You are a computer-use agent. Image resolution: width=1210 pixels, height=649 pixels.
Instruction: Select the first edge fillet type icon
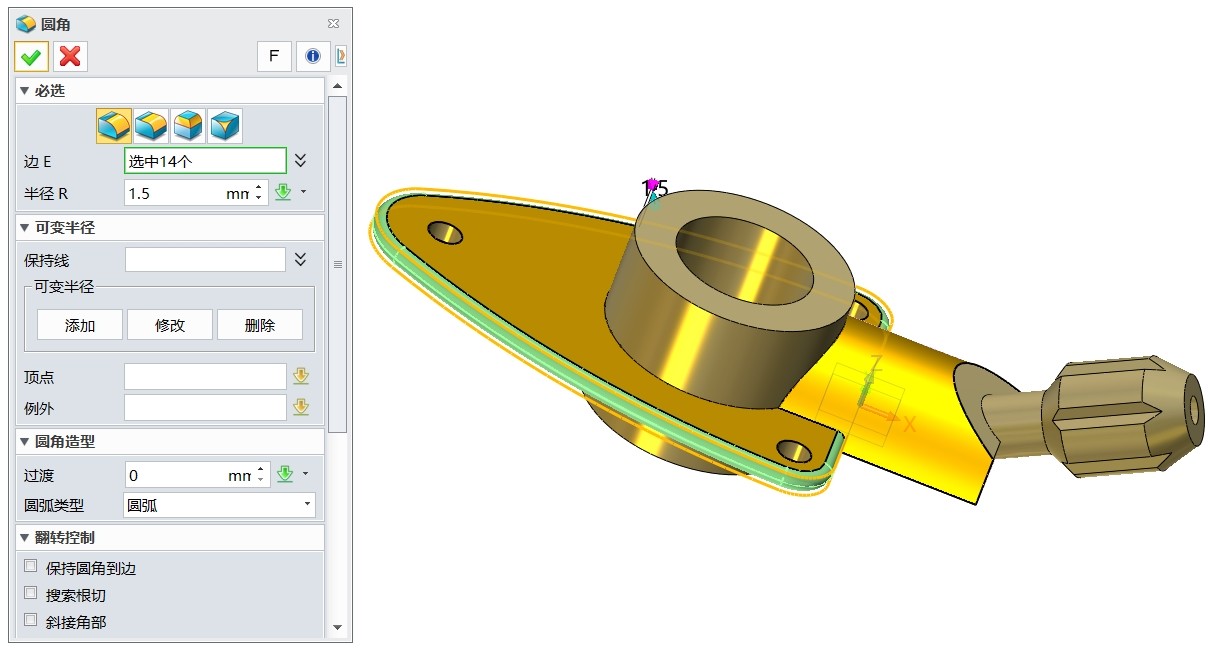(113, 126)
